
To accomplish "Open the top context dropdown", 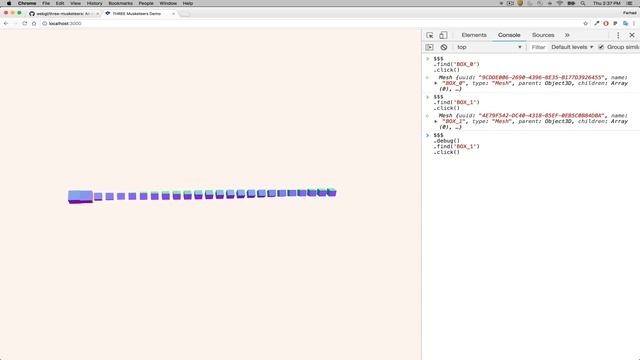I will pos(489,47).
